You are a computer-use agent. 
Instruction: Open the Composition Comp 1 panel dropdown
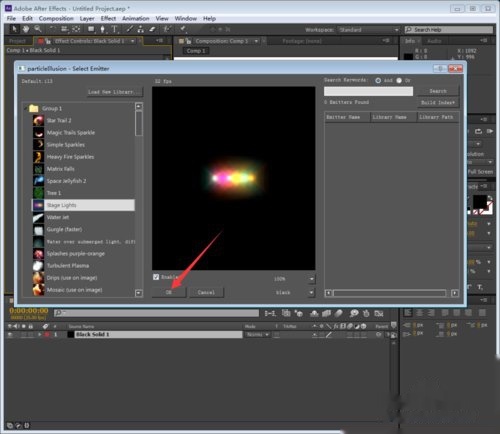click(x=256, y=41)
